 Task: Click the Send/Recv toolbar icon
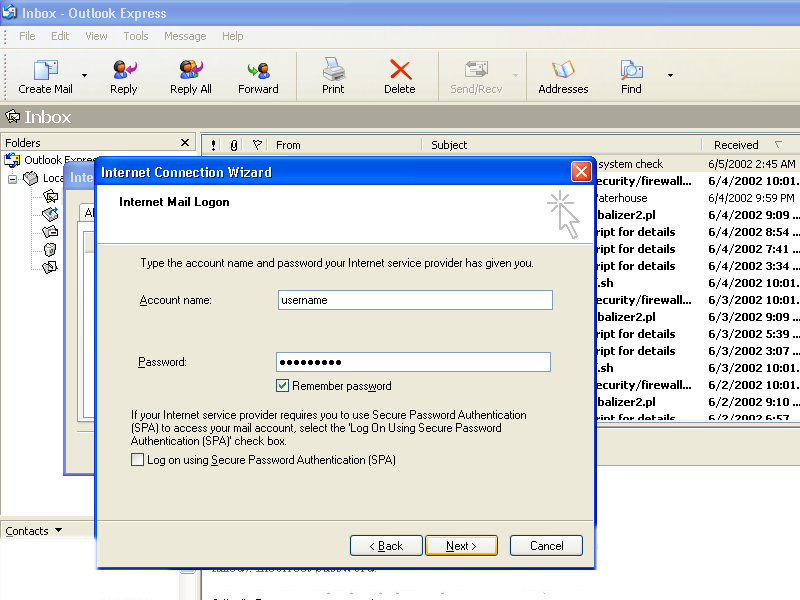[477, 70]
